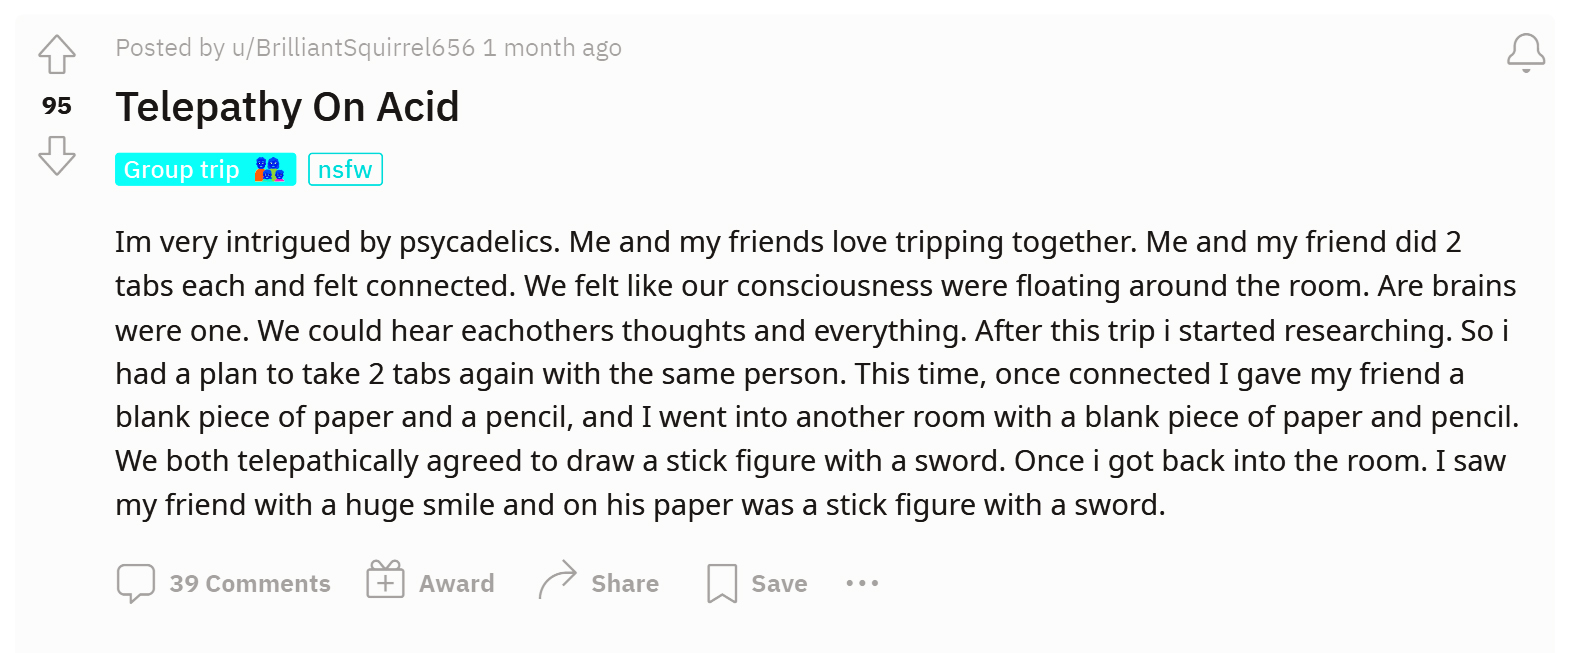Click the Award label
This screenshot has height=653, width=1587.
[457, 583]
